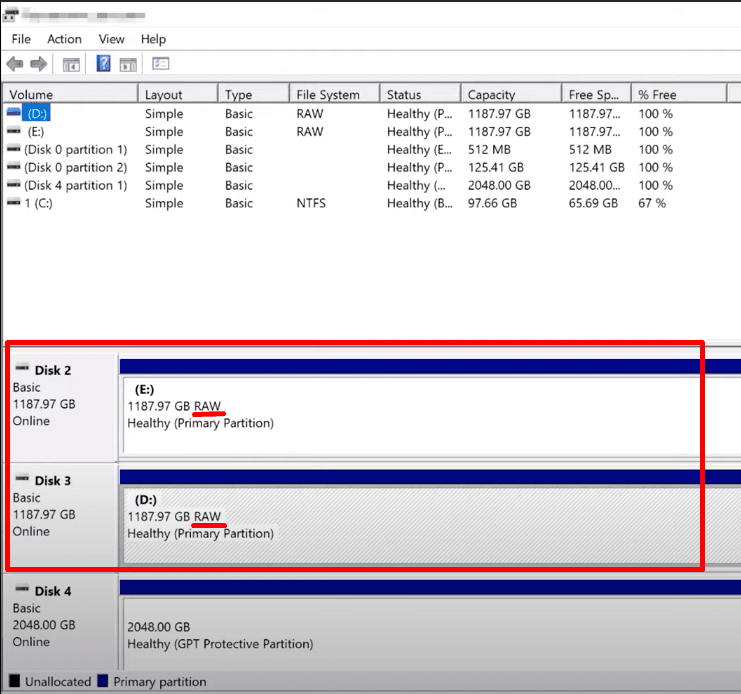Select the (Disk 0 partition 1) row
Viewport: 741px width, 694px height.
(x=76, y=149)
